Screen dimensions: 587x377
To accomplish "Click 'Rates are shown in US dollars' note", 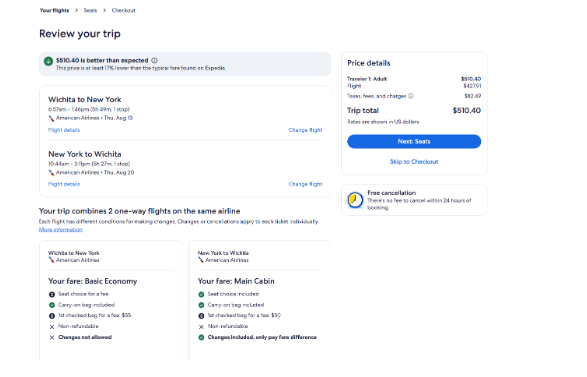I will (383, 122).
